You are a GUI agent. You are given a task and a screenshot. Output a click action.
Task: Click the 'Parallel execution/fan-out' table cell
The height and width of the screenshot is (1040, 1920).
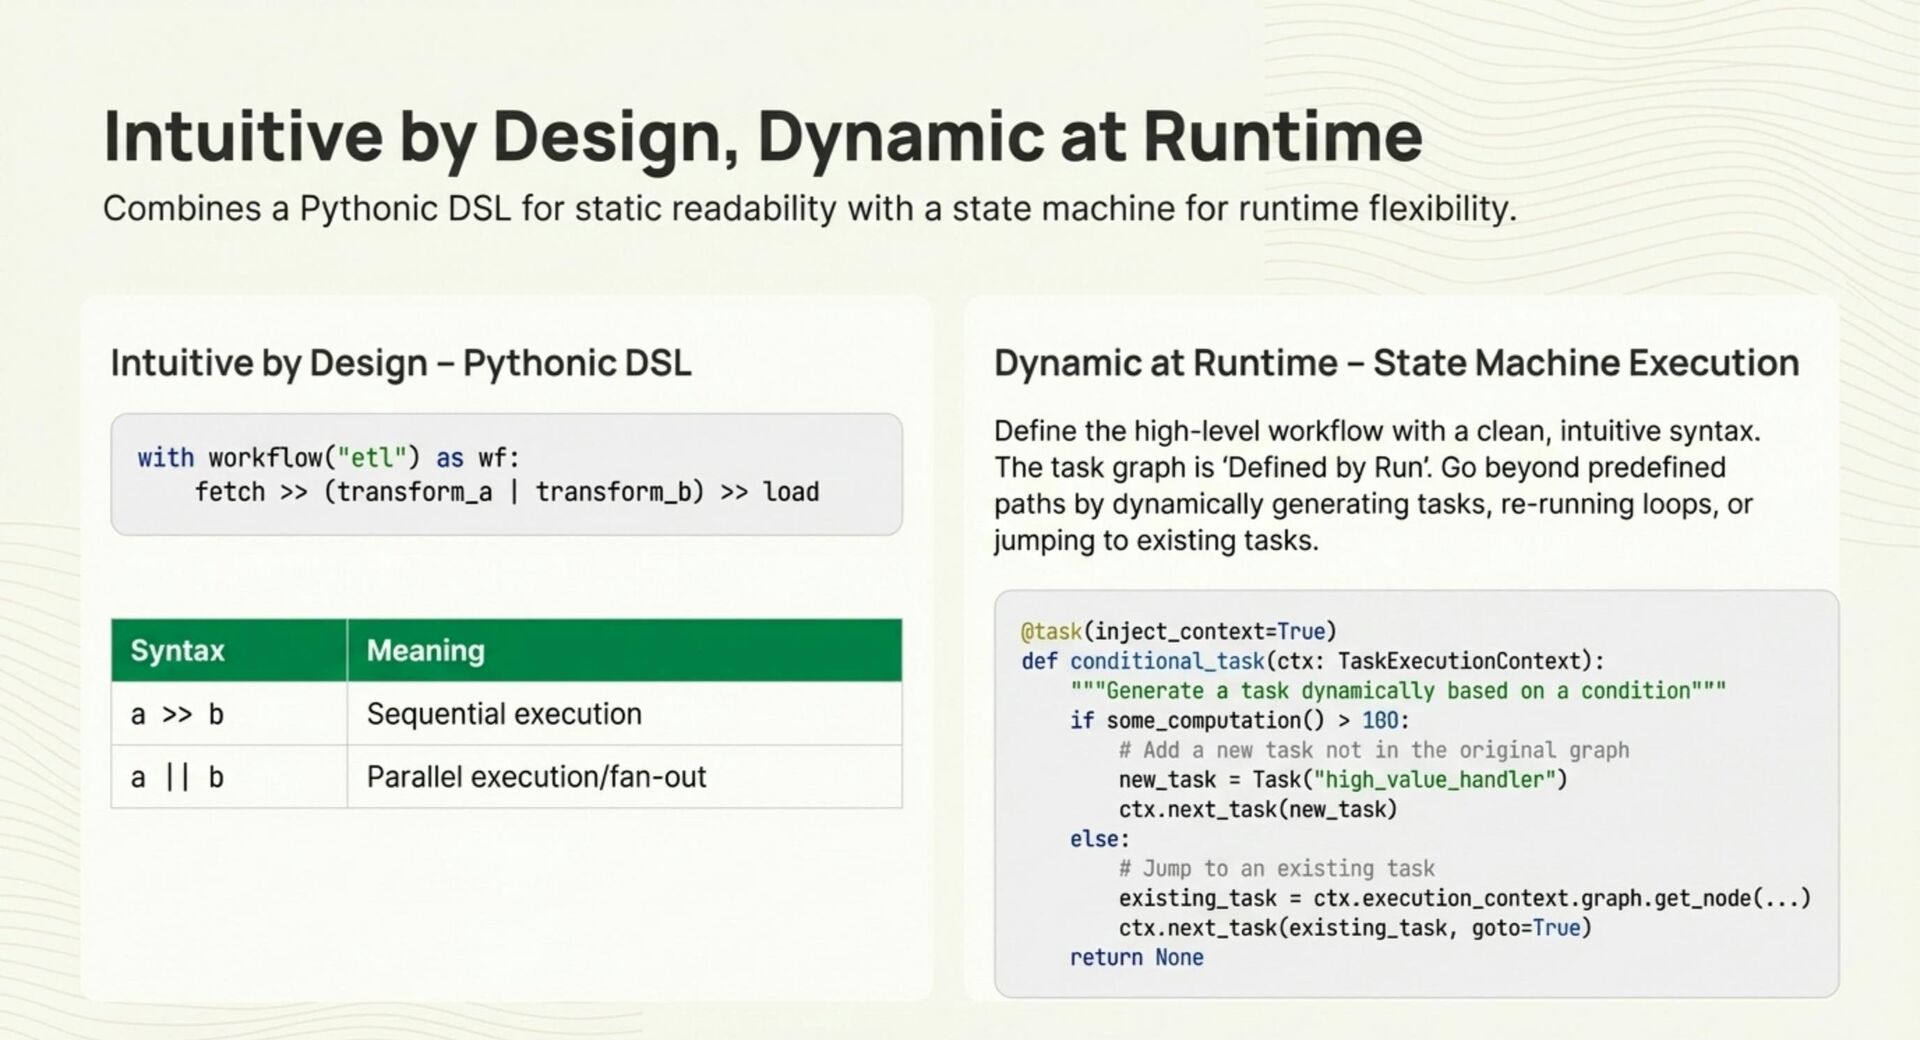coord(536,777)
